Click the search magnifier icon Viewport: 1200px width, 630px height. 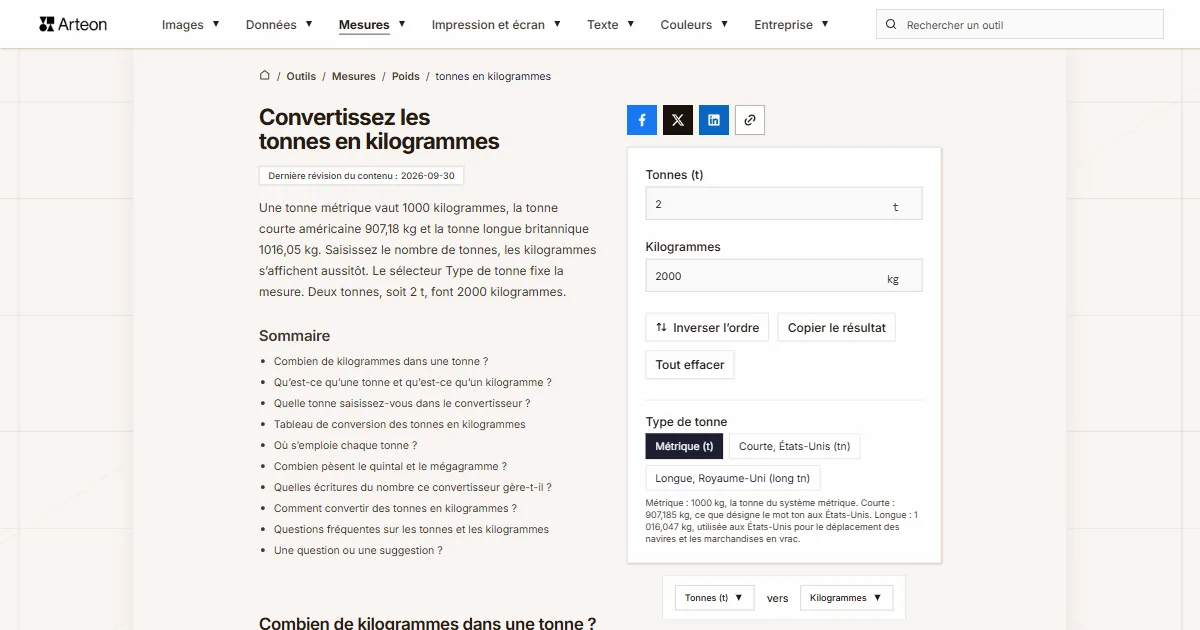[x=891, y=25]
